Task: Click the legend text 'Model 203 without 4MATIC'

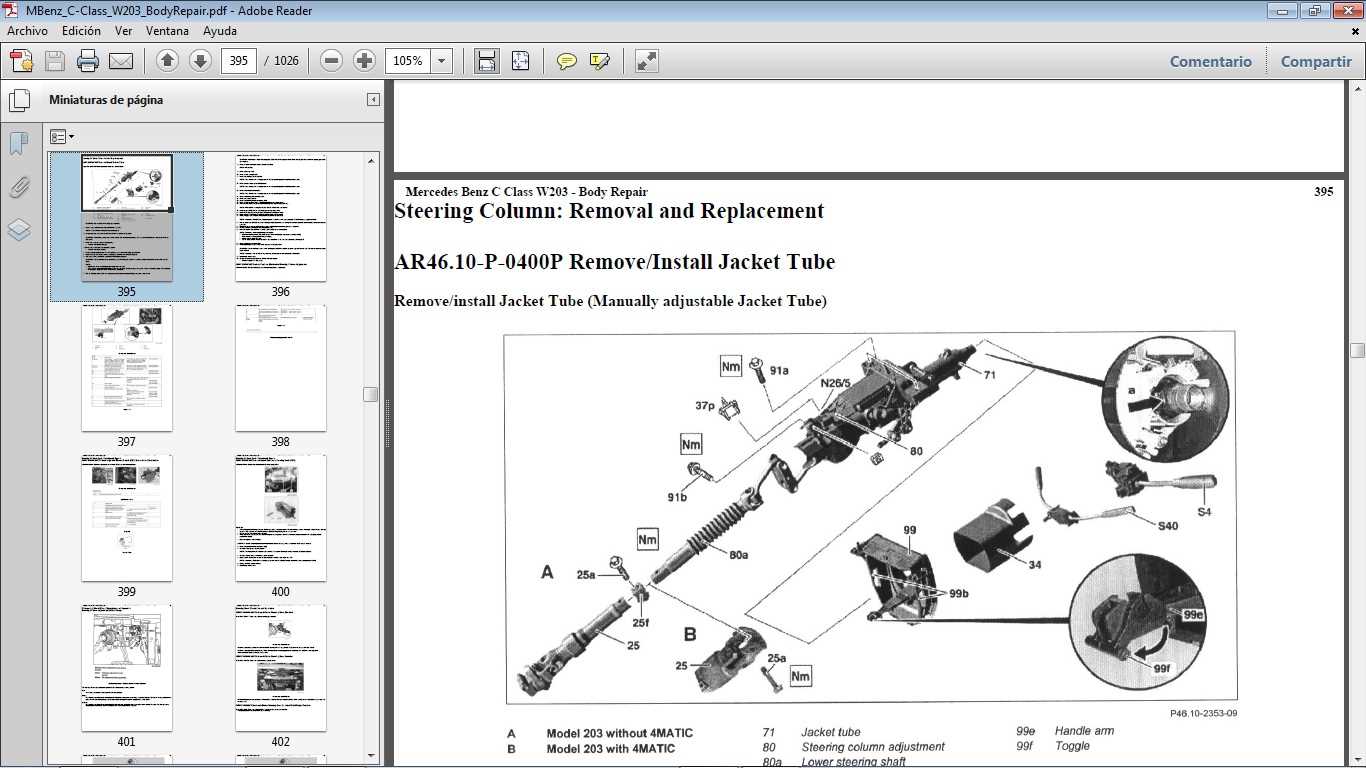Action: click(x=620, y=733)
